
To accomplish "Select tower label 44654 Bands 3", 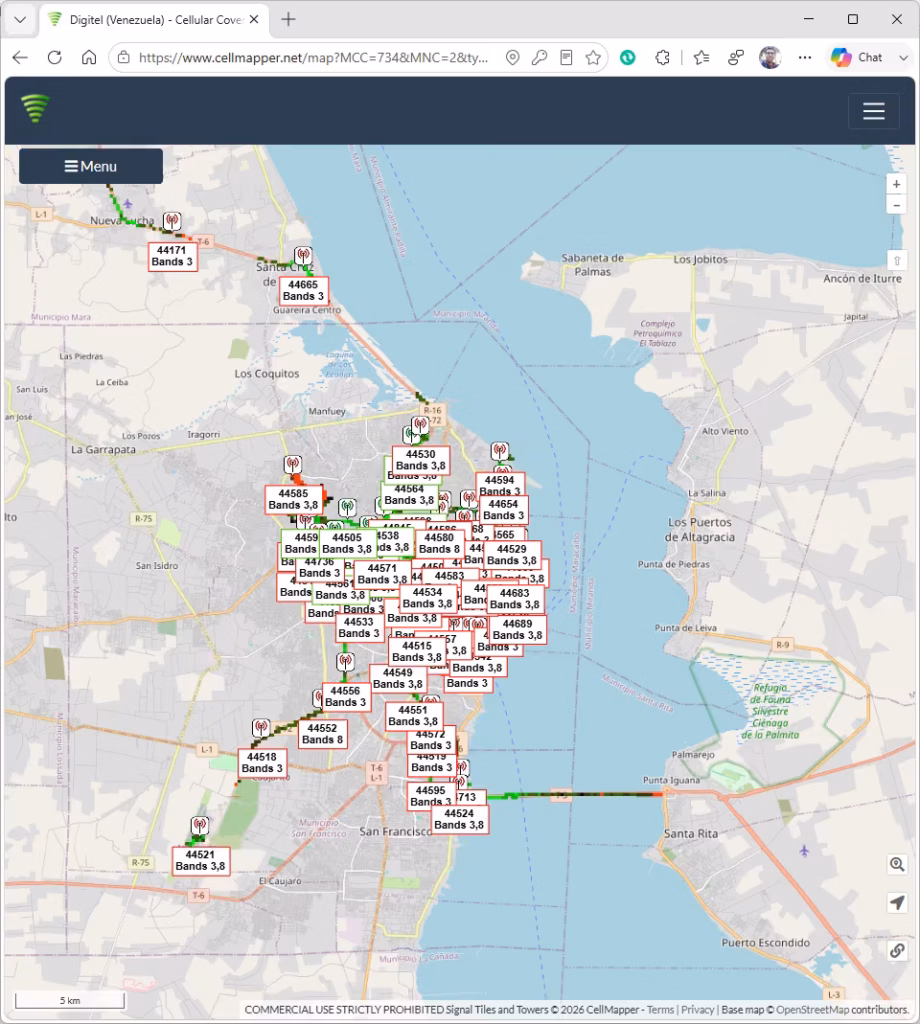I will [503, 510].
